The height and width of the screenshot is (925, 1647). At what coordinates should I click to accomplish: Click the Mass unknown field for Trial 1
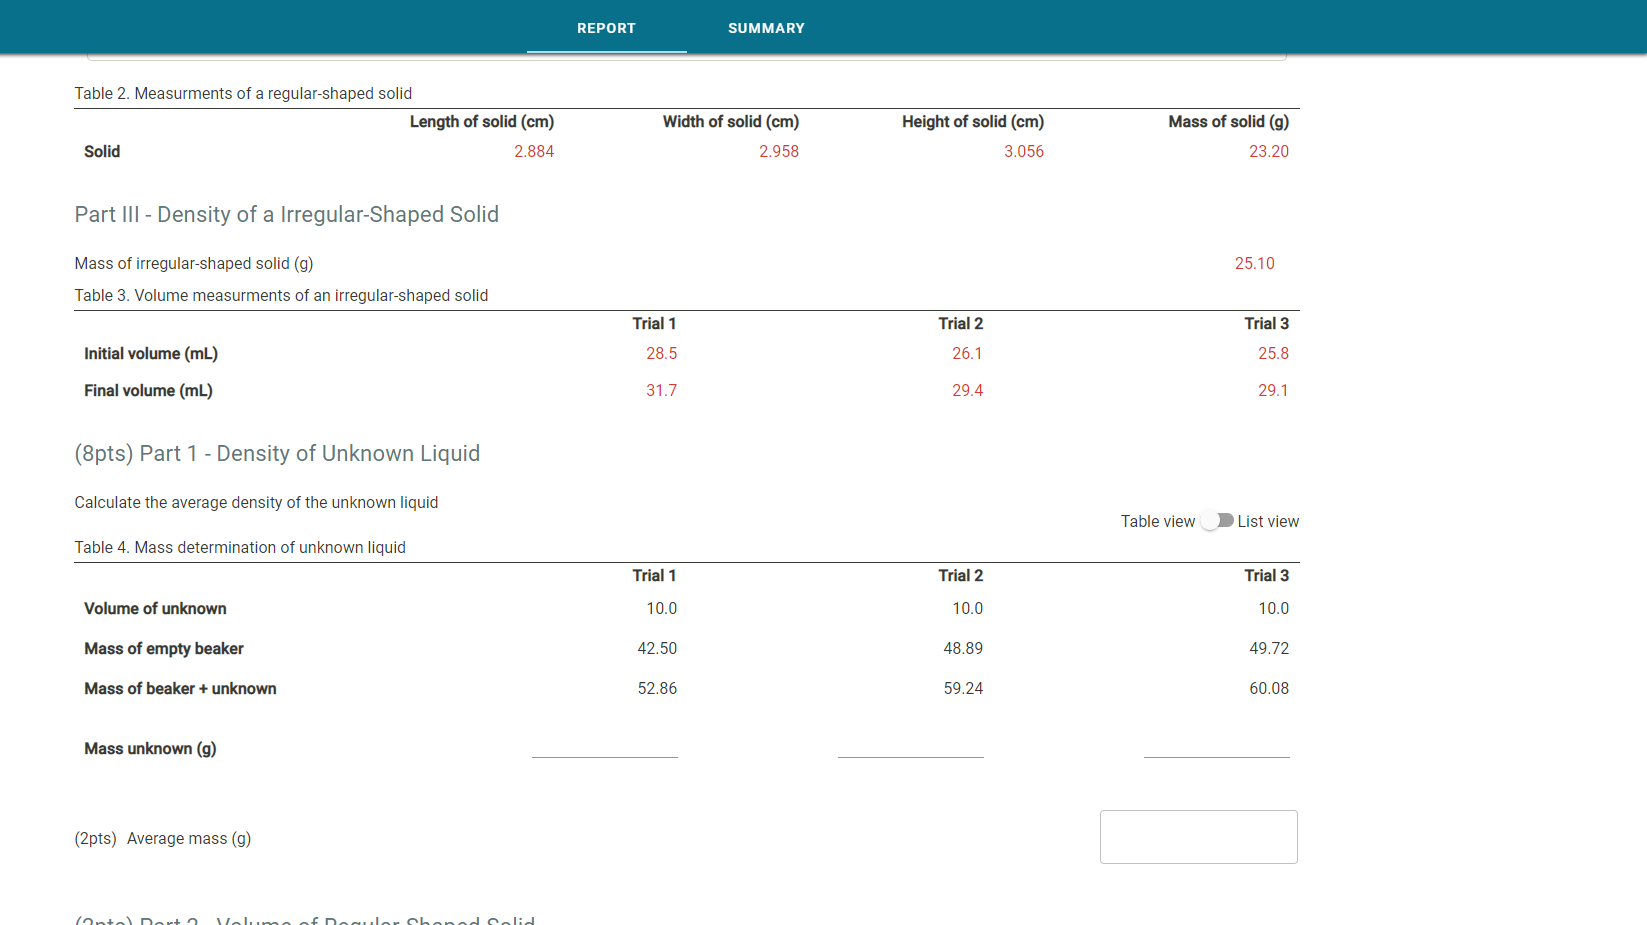(605, 750)
